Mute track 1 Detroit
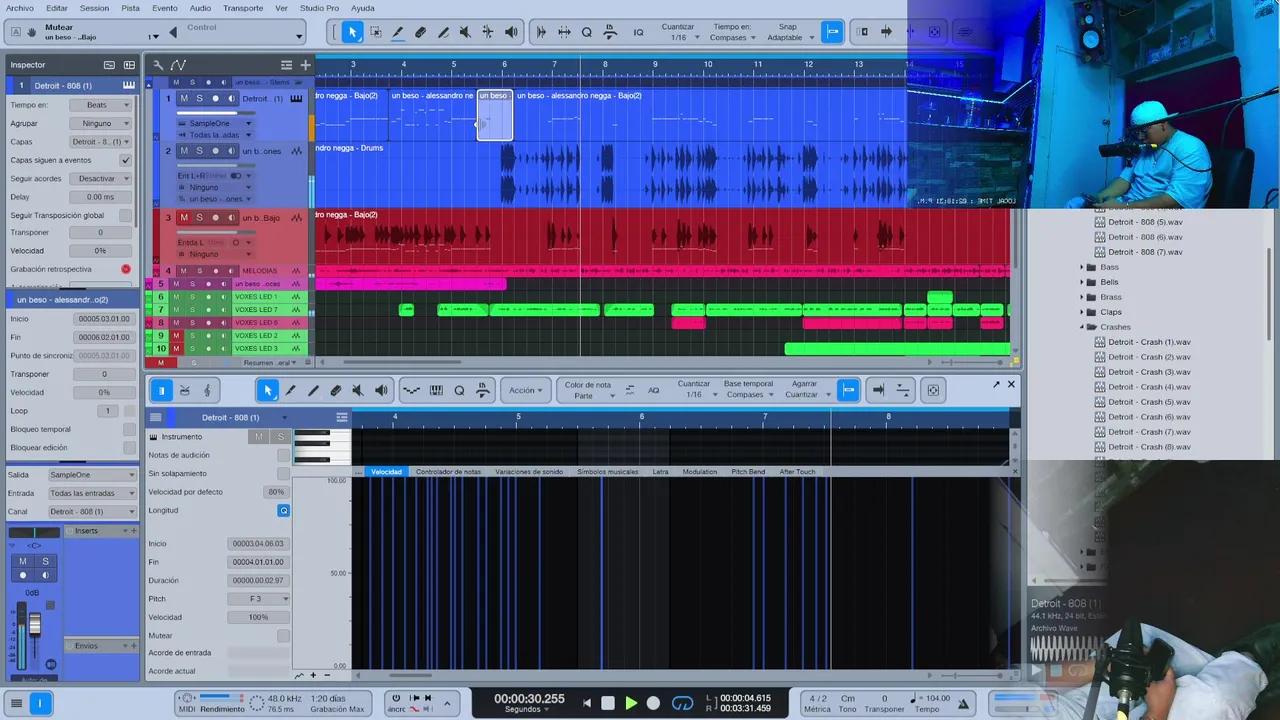This screenshot has width=1280, height=720. pos(183,98)
